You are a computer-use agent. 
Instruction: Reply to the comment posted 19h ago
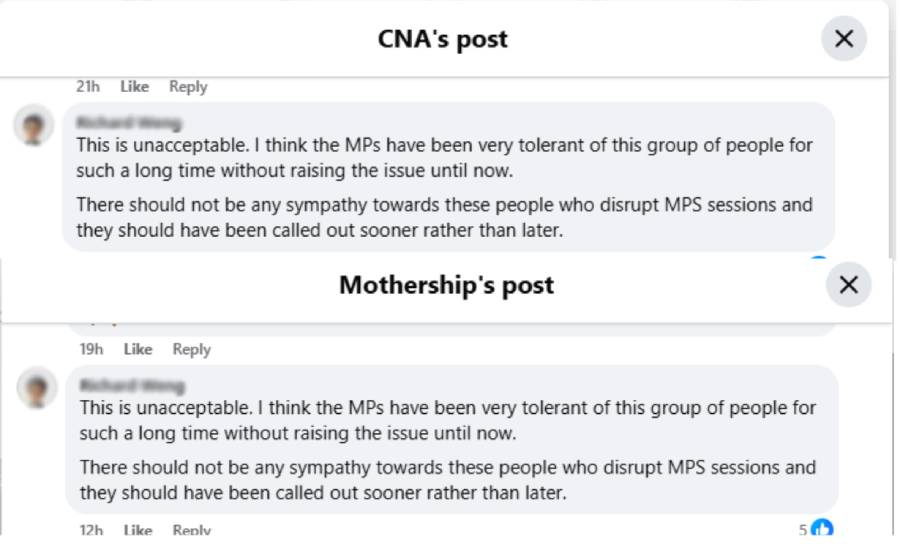[192, 349]
